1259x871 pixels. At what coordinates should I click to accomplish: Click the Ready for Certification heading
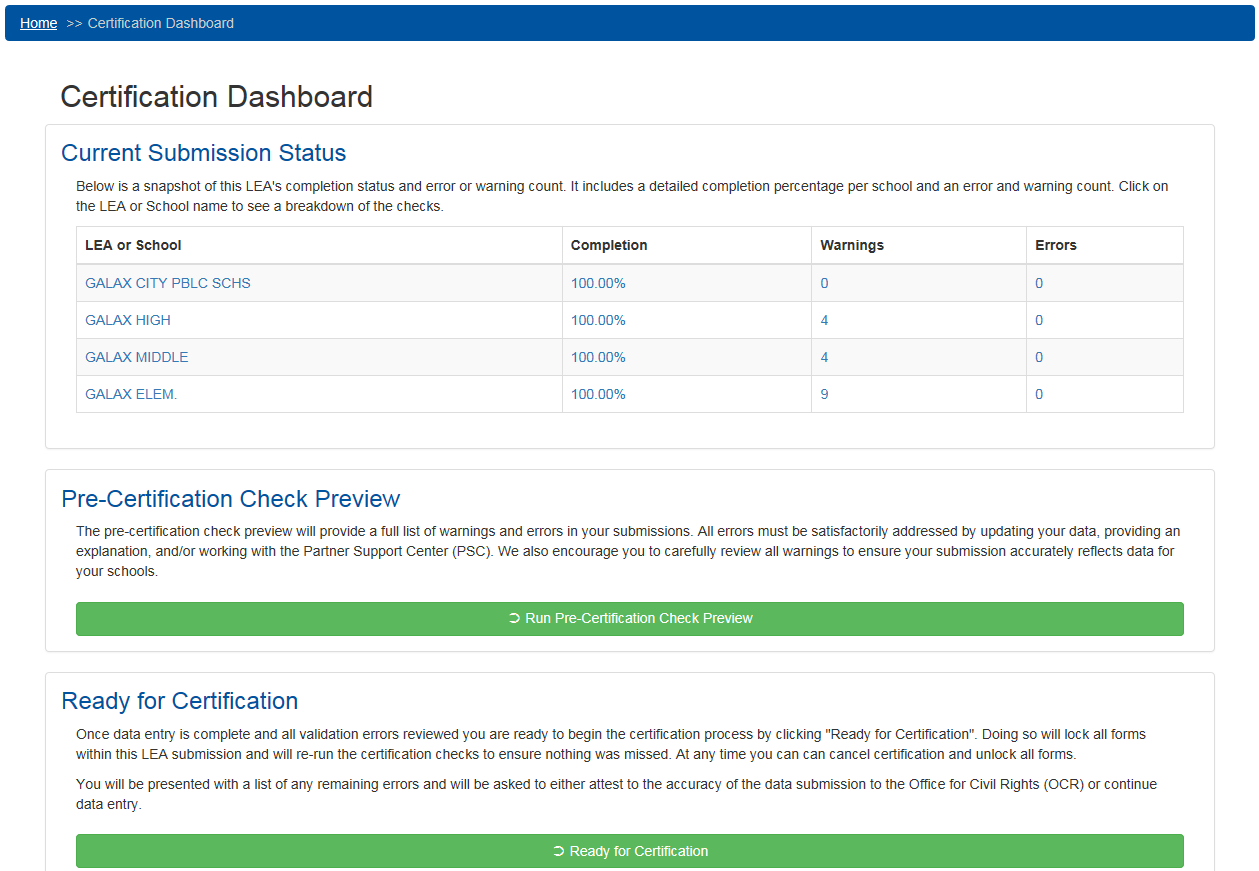pos(180,701)
